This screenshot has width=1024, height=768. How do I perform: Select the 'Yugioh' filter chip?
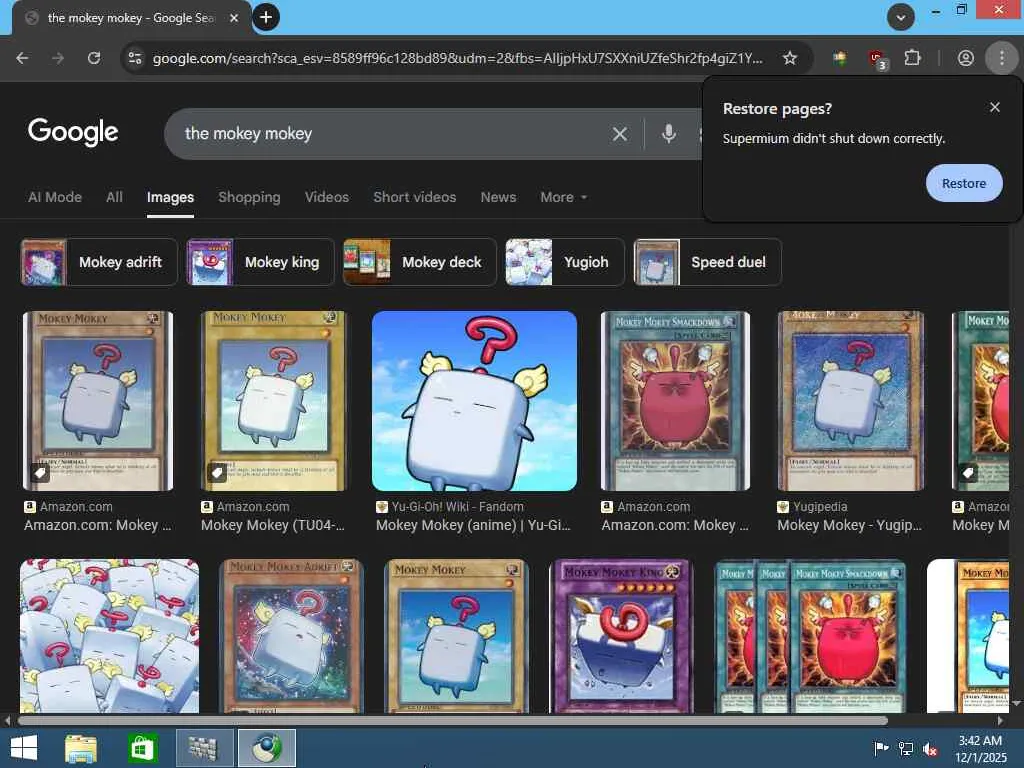(564, 262)
